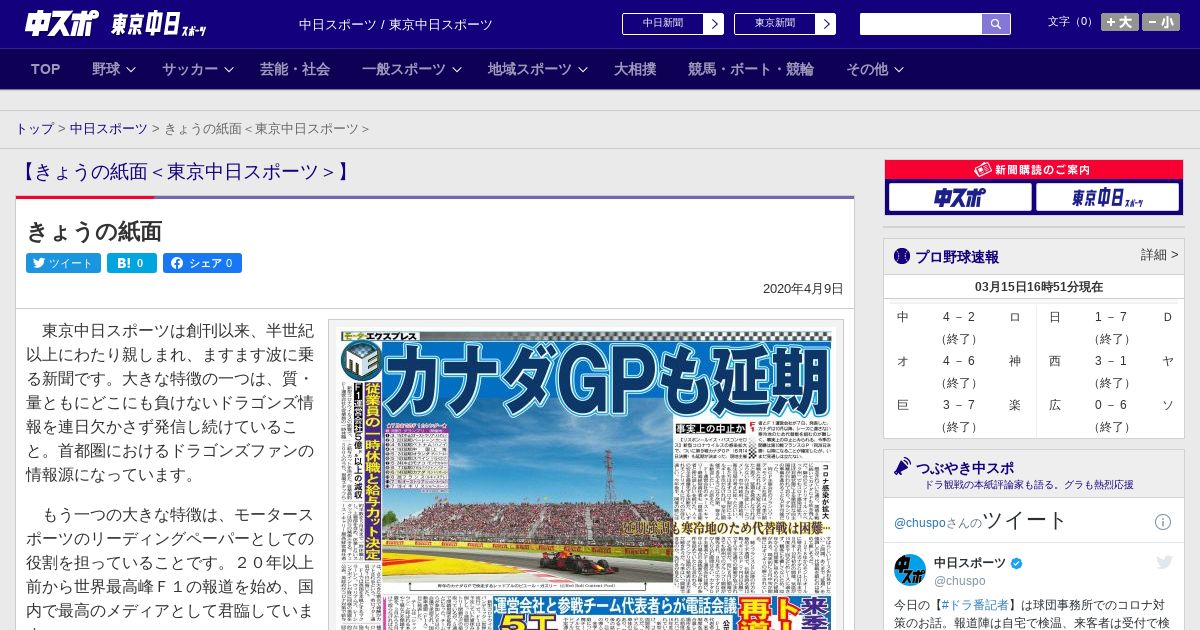The width and height of the screenshot is (1200, 630).
Task: Open the 中日スポーツ / 東京中日スポーツ header text
Action: [396, 25]
